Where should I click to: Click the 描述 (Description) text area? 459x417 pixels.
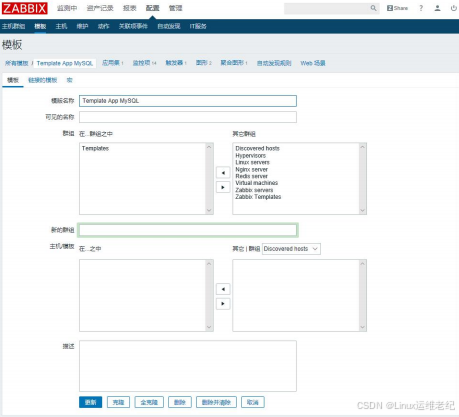click(x=188, y=366)
